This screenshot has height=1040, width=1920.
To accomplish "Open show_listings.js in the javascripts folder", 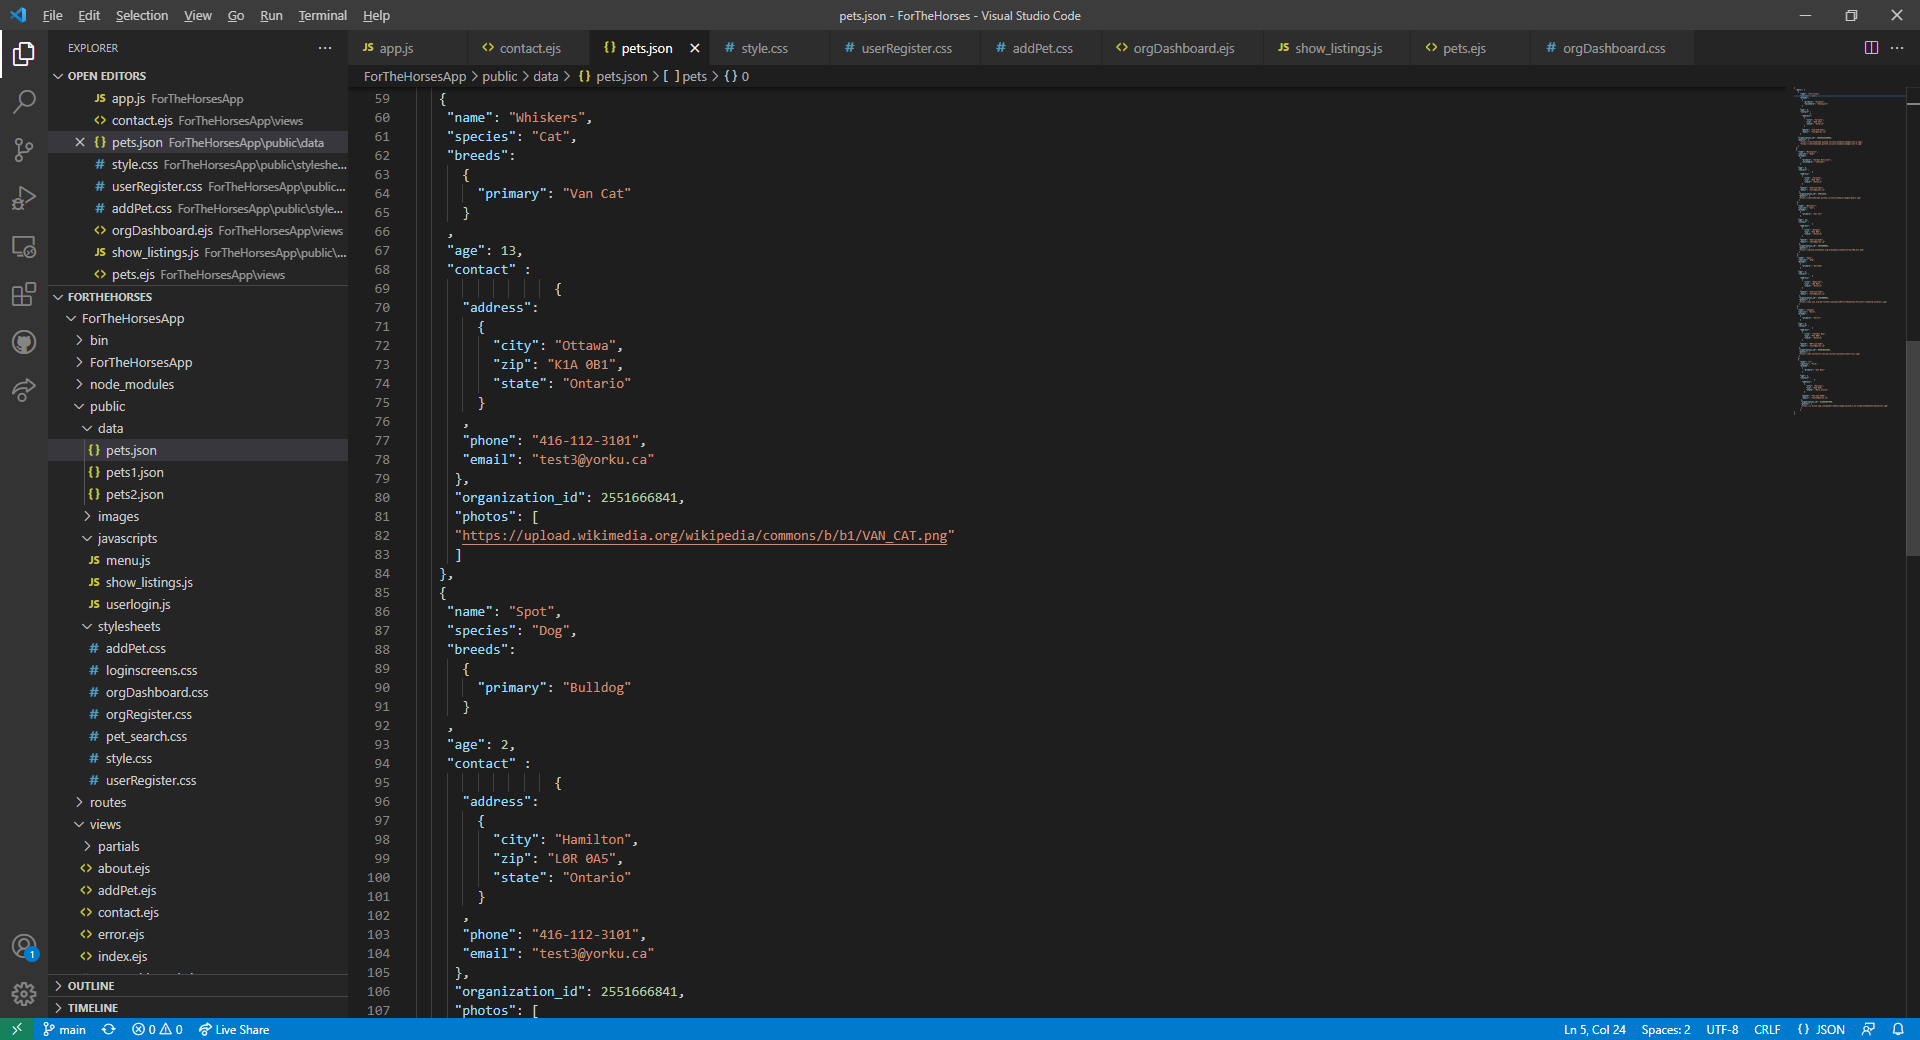I will [149, 583].
